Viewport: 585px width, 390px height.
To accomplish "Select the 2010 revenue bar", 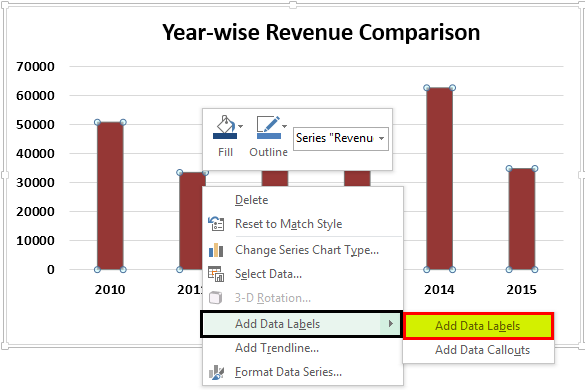I will tap(110, 196).
